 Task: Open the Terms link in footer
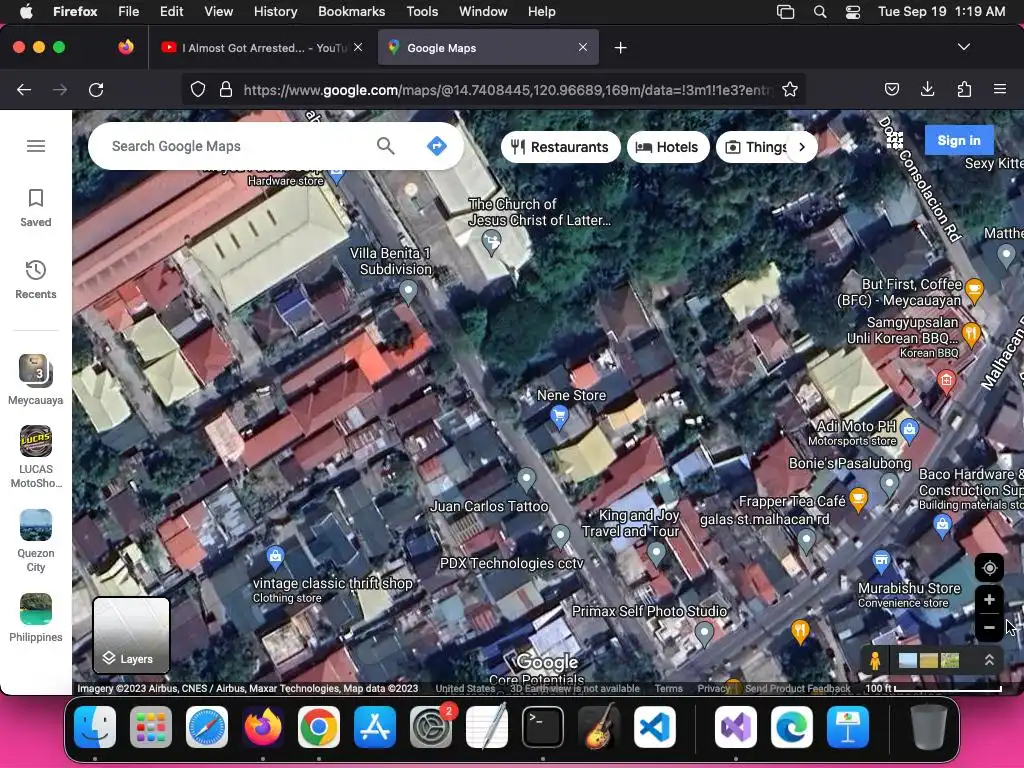point(668,688)
